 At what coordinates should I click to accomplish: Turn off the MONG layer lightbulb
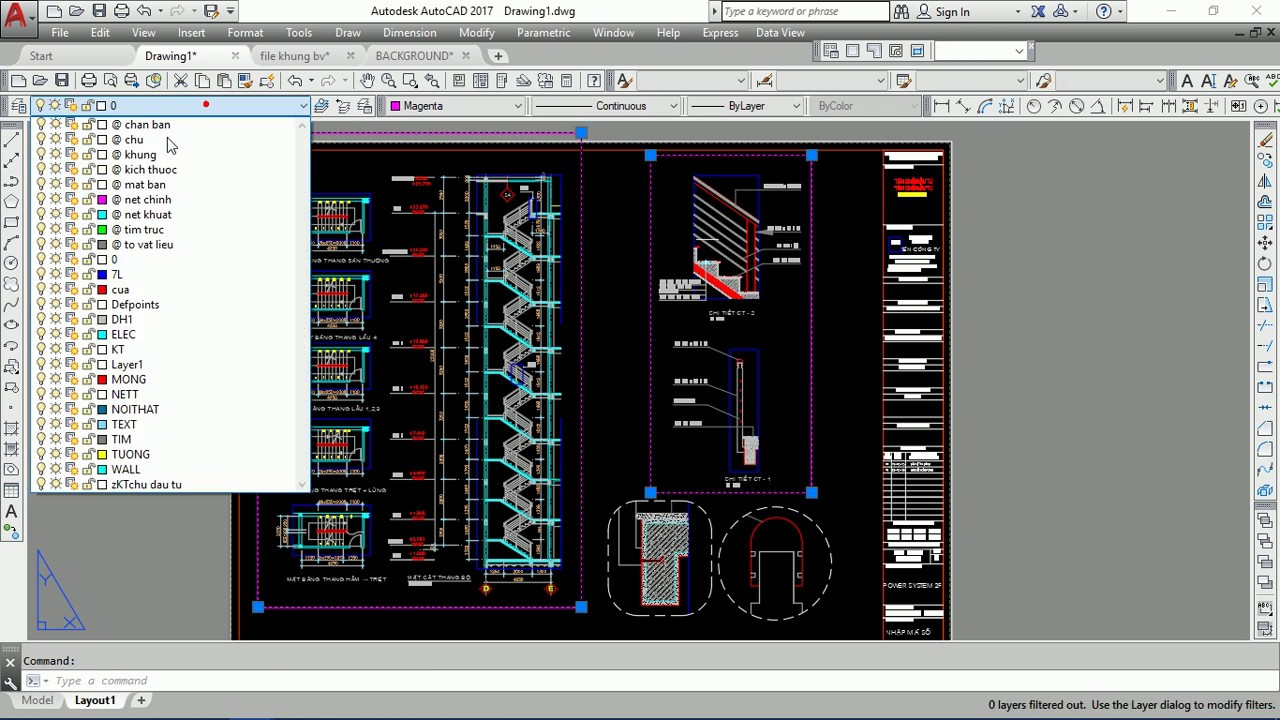pos(41,379)
